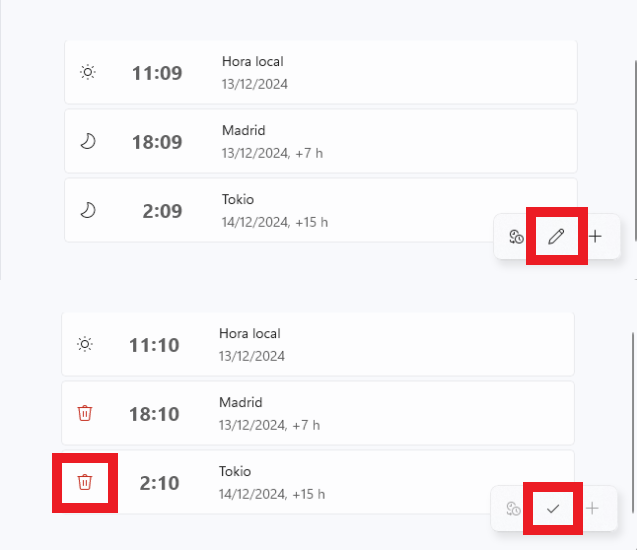Screen dimensions: 637x550
Task: Select the Hora local card showing 11:10
Action: pyautogui.click(x=318, y=344)
